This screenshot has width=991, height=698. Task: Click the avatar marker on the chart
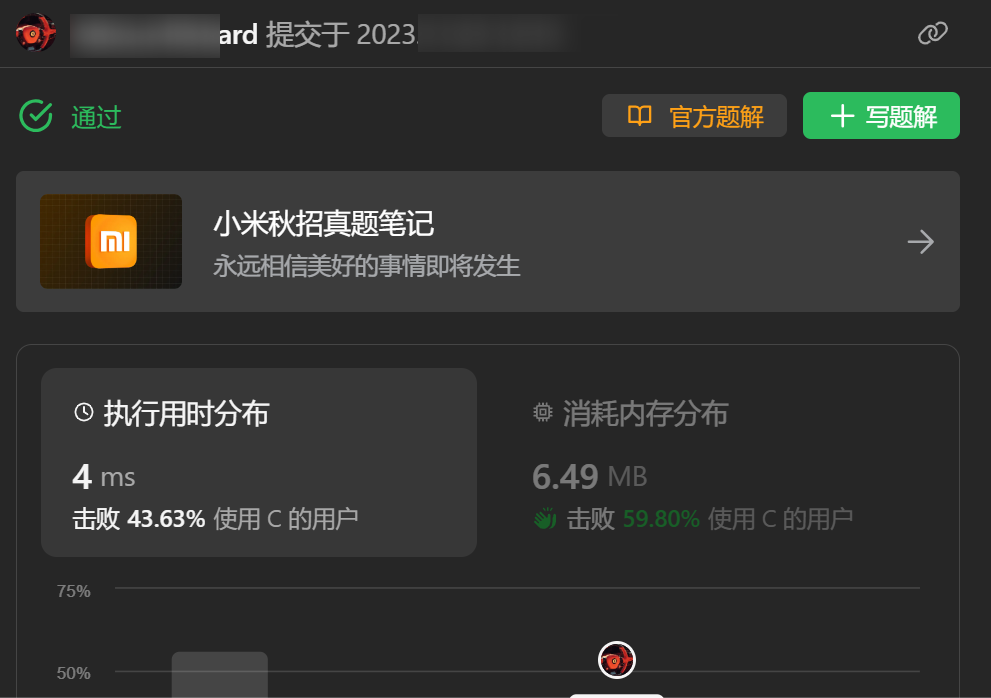point(616,660)
